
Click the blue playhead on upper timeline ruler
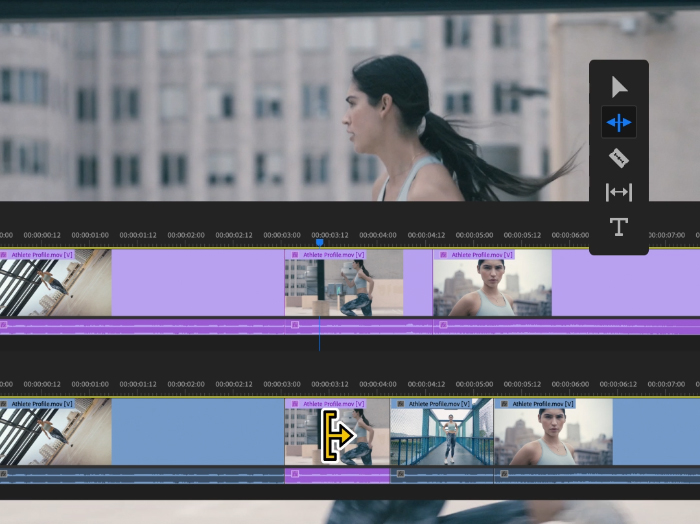319,242
